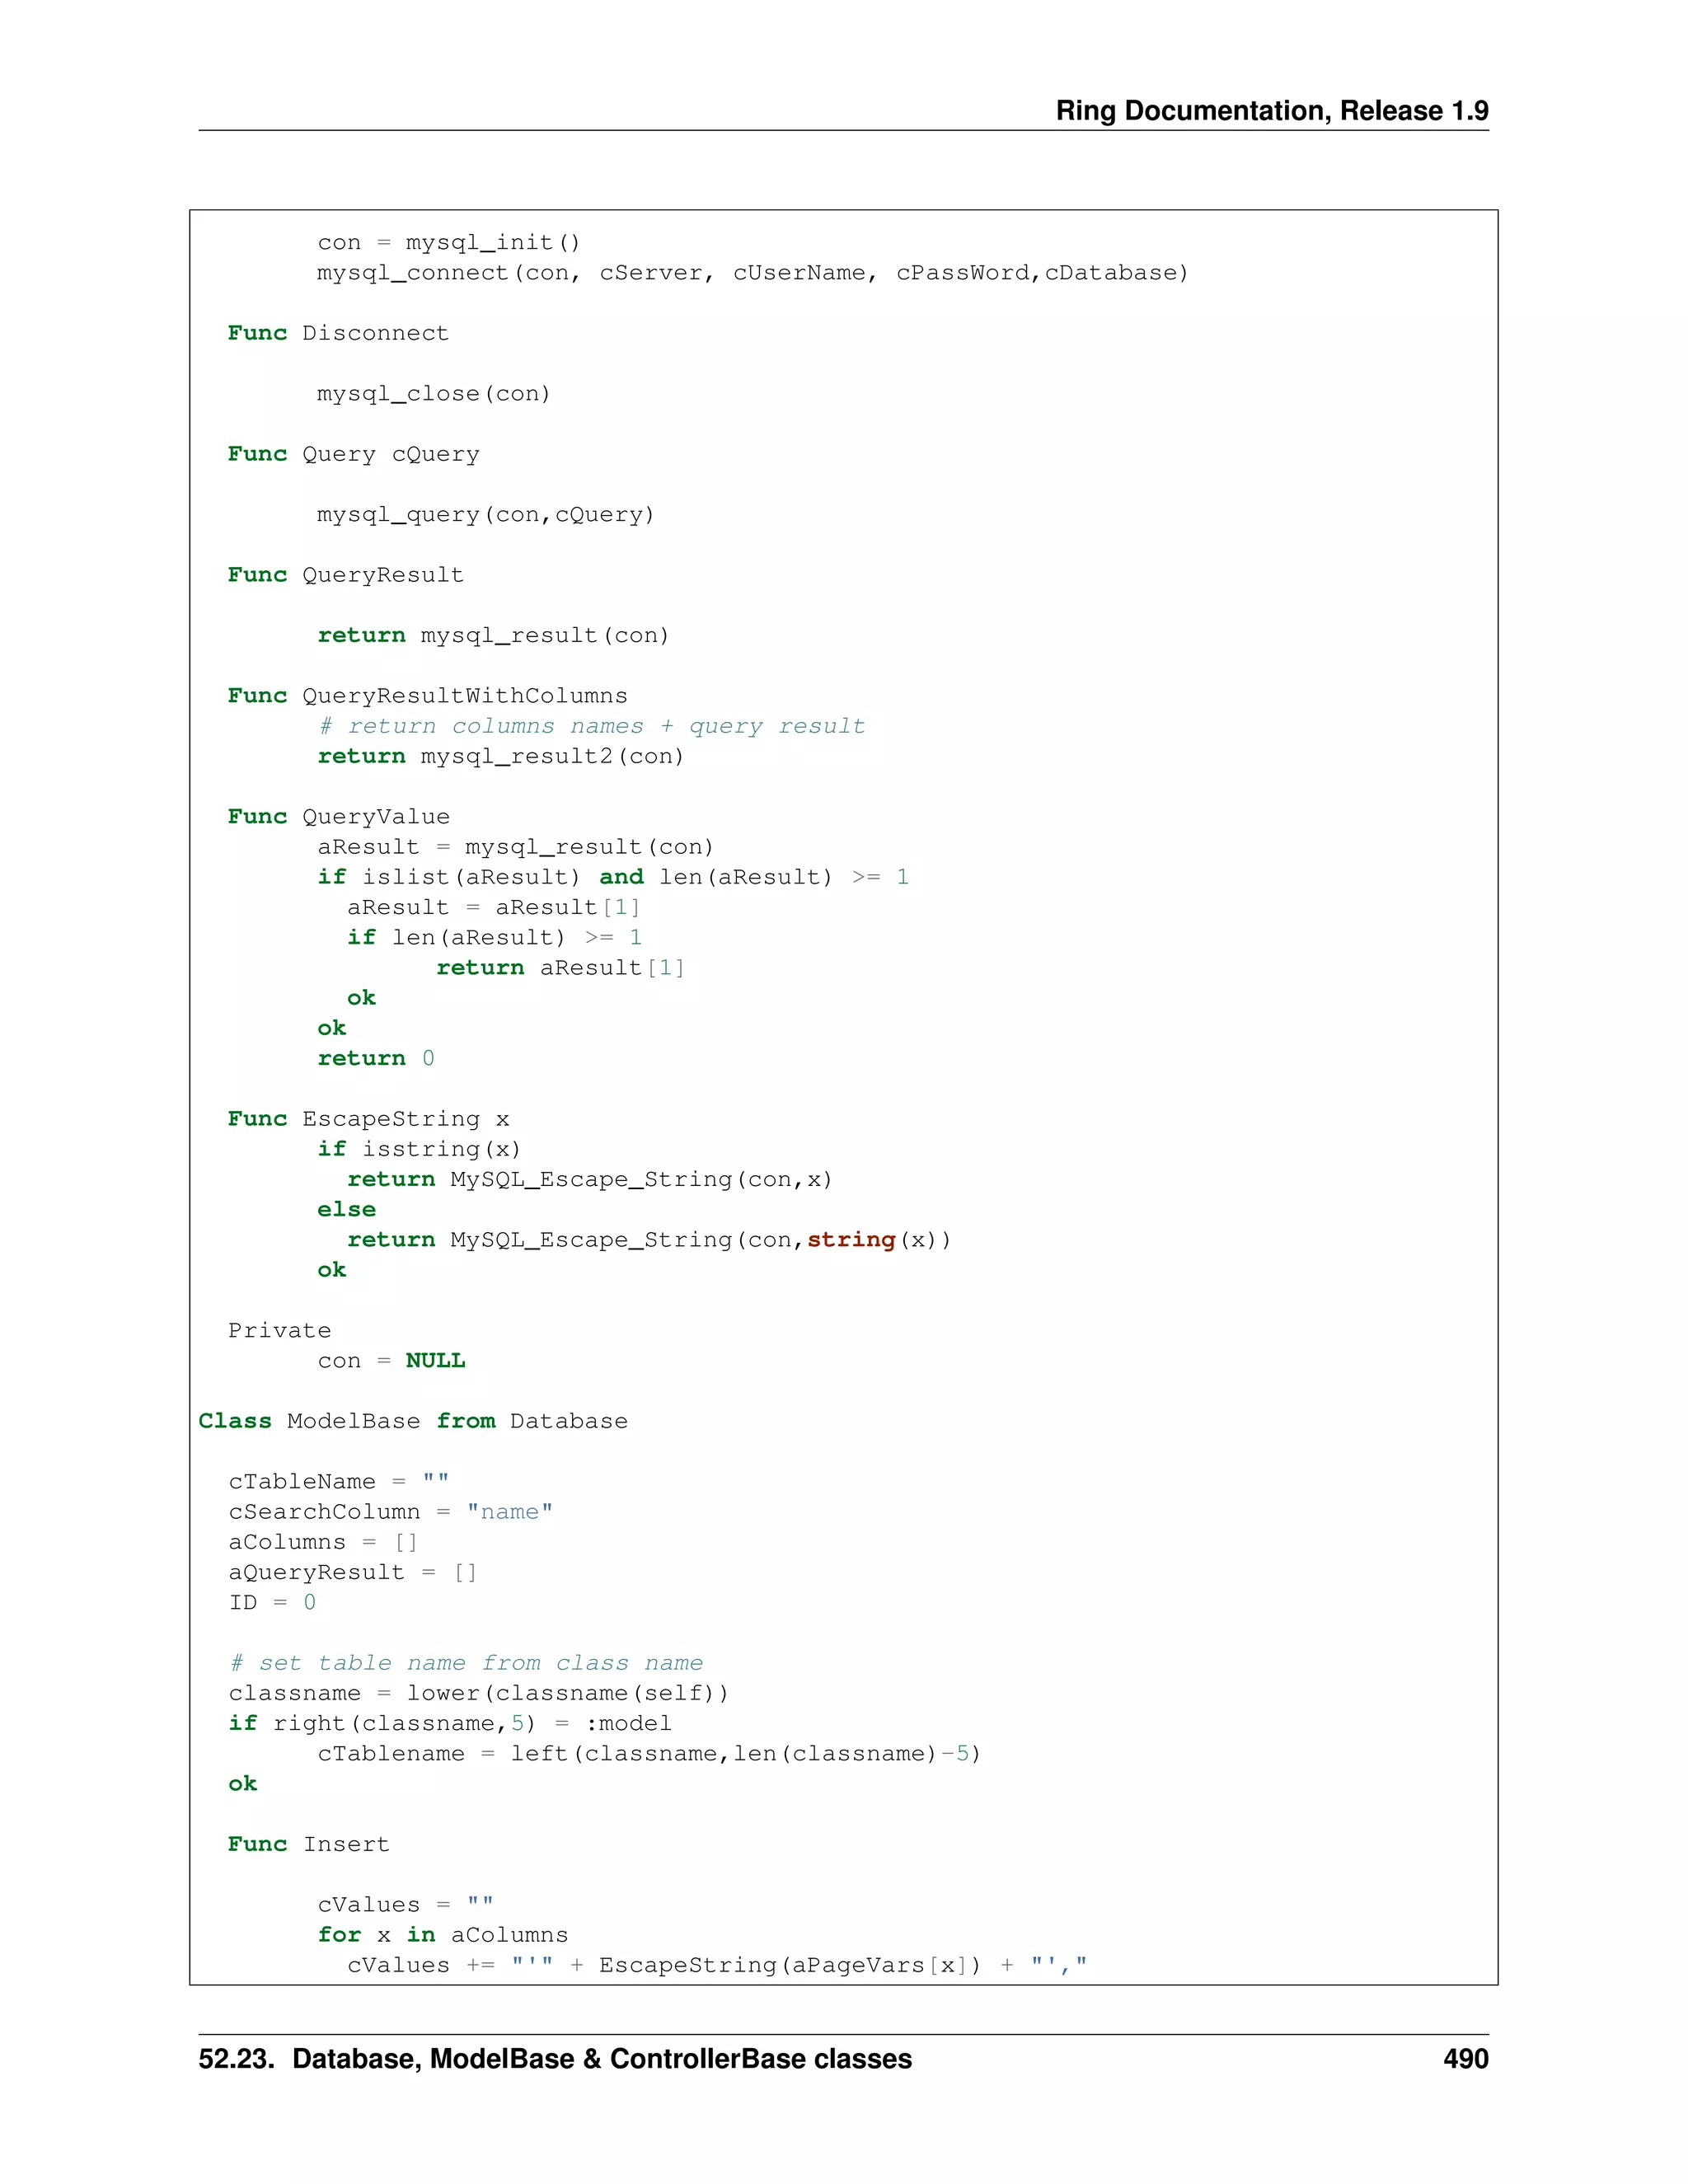Screen dimensions: 1688x2184
Task: Click page number 490 in footer
Action: 1465,2059
